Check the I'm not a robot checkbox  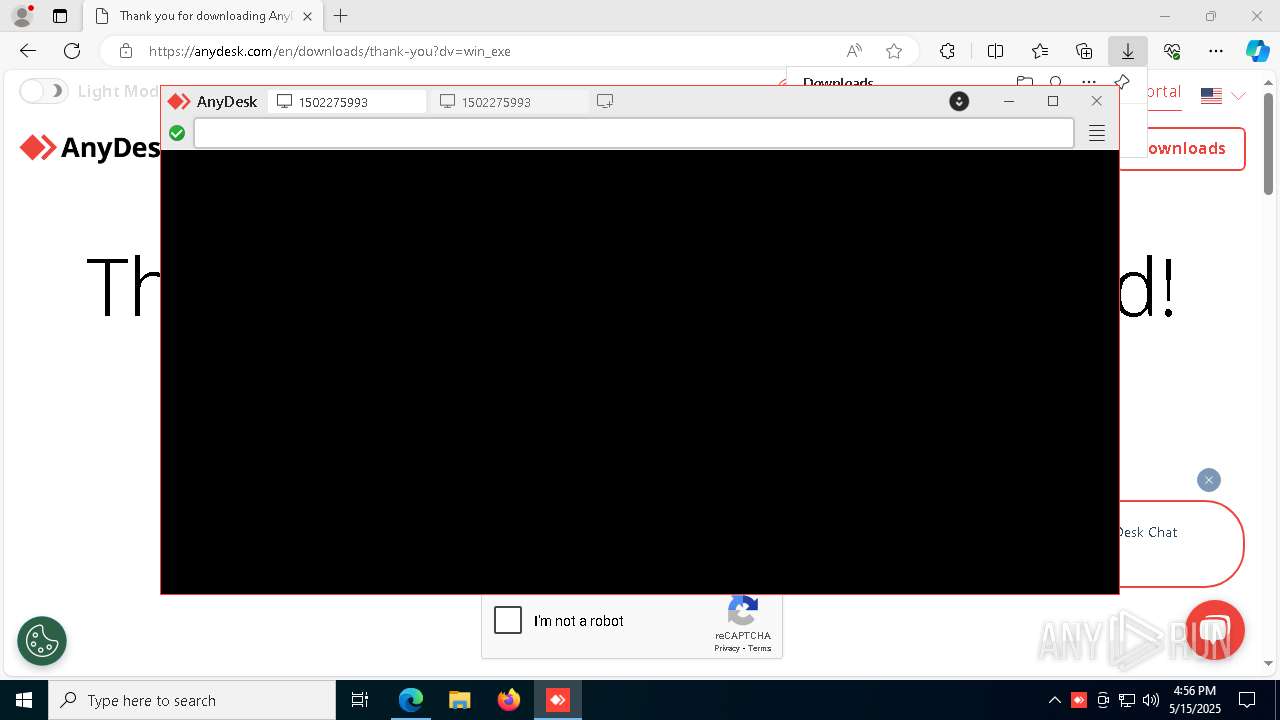[x=508, y=620]
